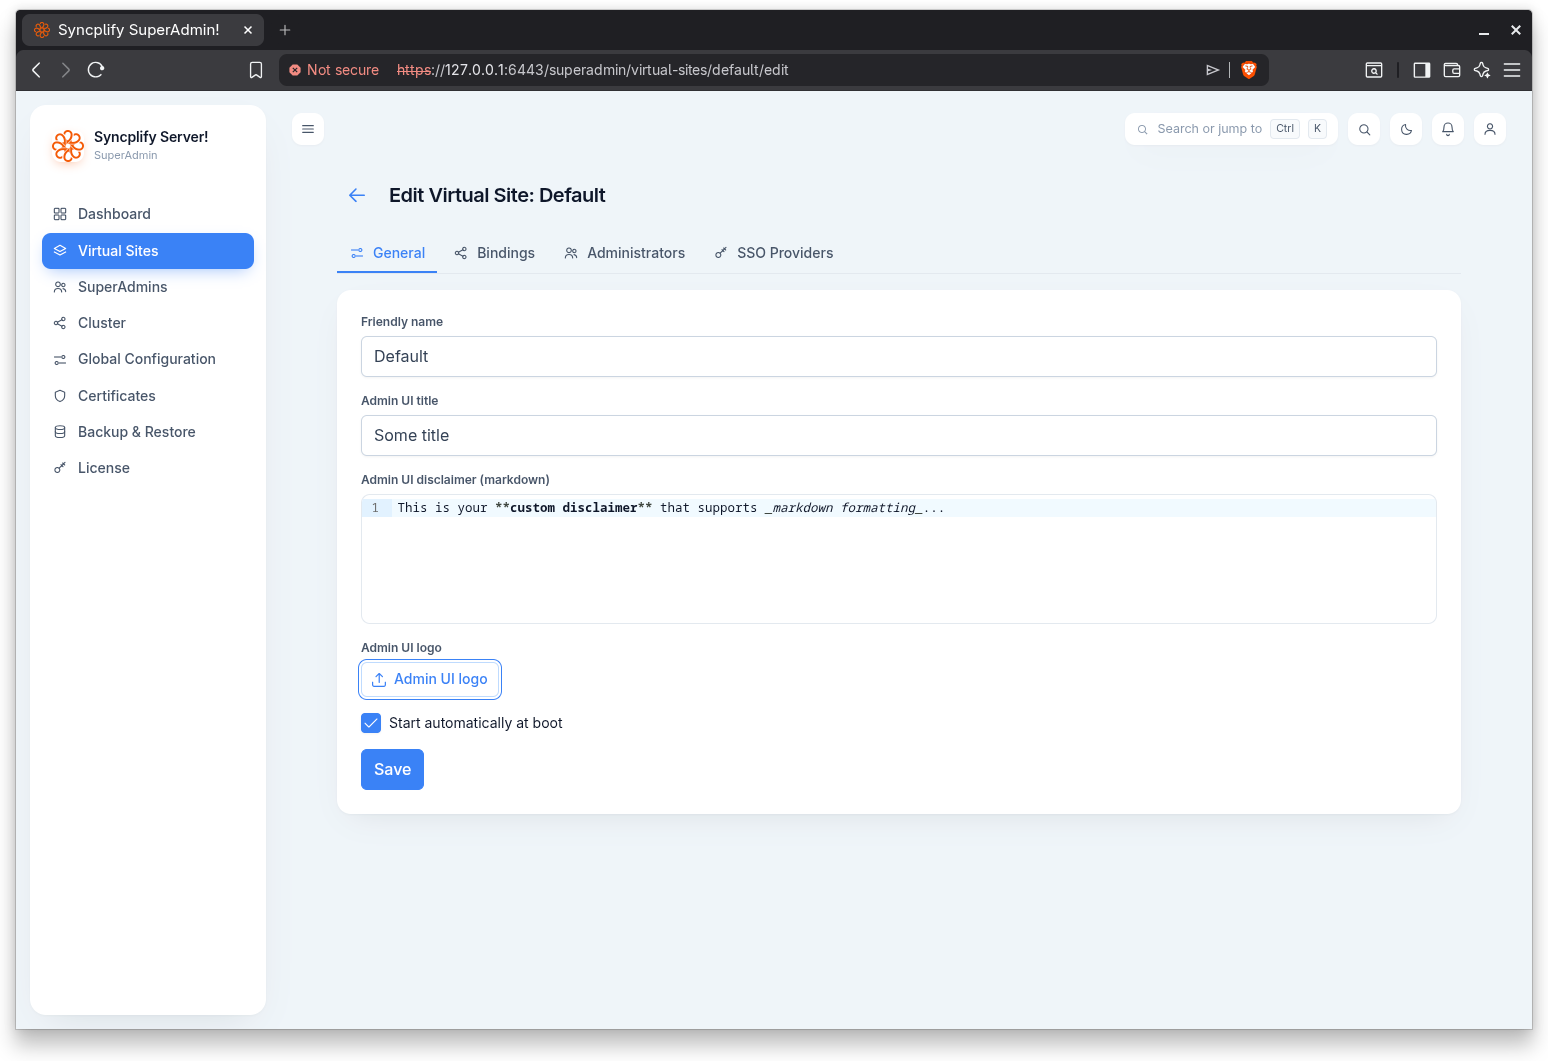The height and width of the screenshot is (1061, 1548).
Task: Click the magnifier search icon button
Action: pyautogui.click(x=1364, y=129)
